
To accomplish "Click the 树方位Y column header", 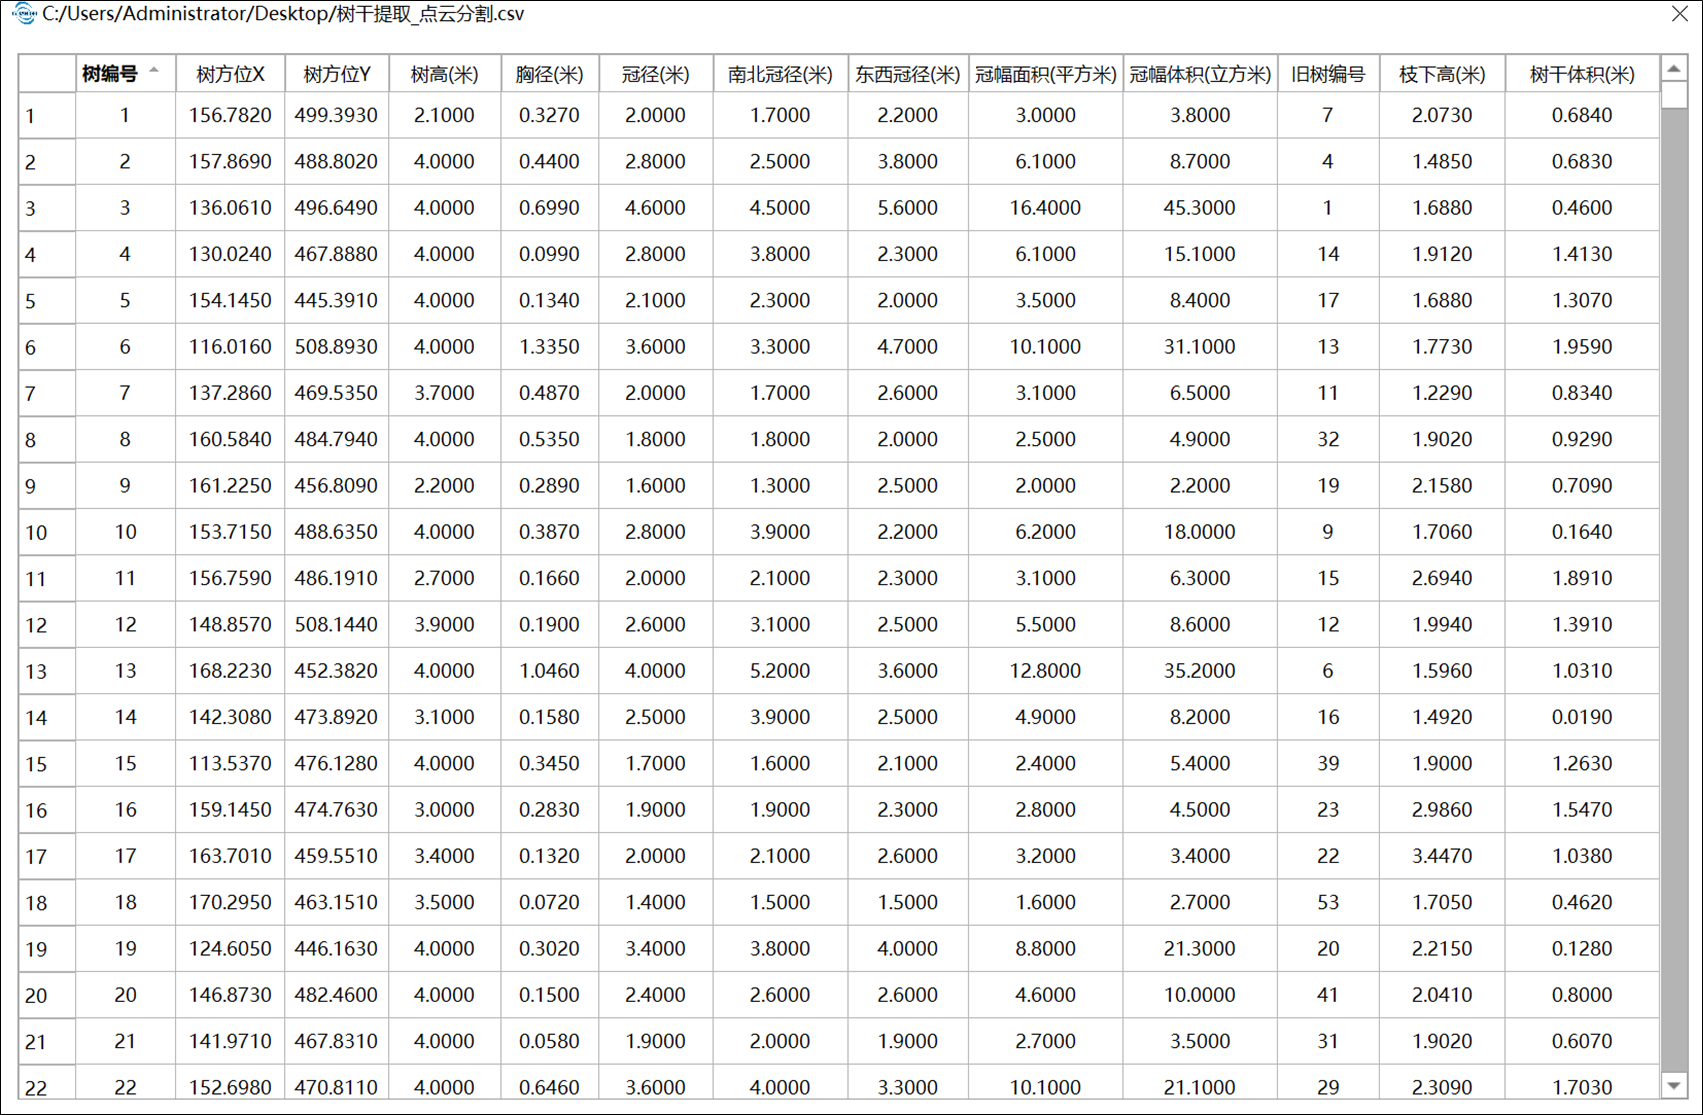I will click(337, 74).
